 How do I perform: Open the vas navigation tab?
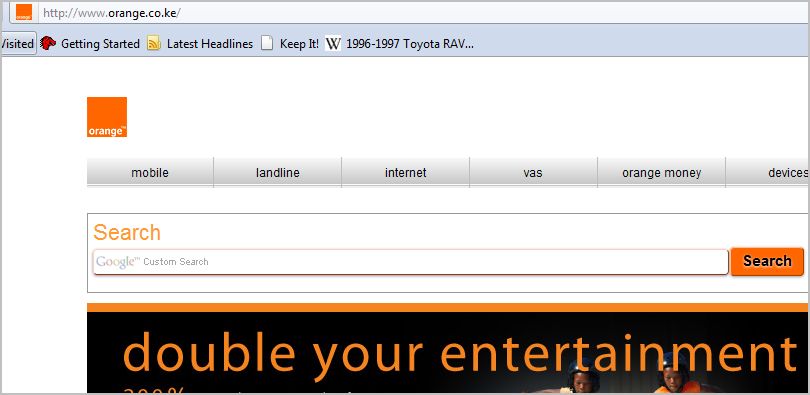pyautogui.click(x=533, y=172)
